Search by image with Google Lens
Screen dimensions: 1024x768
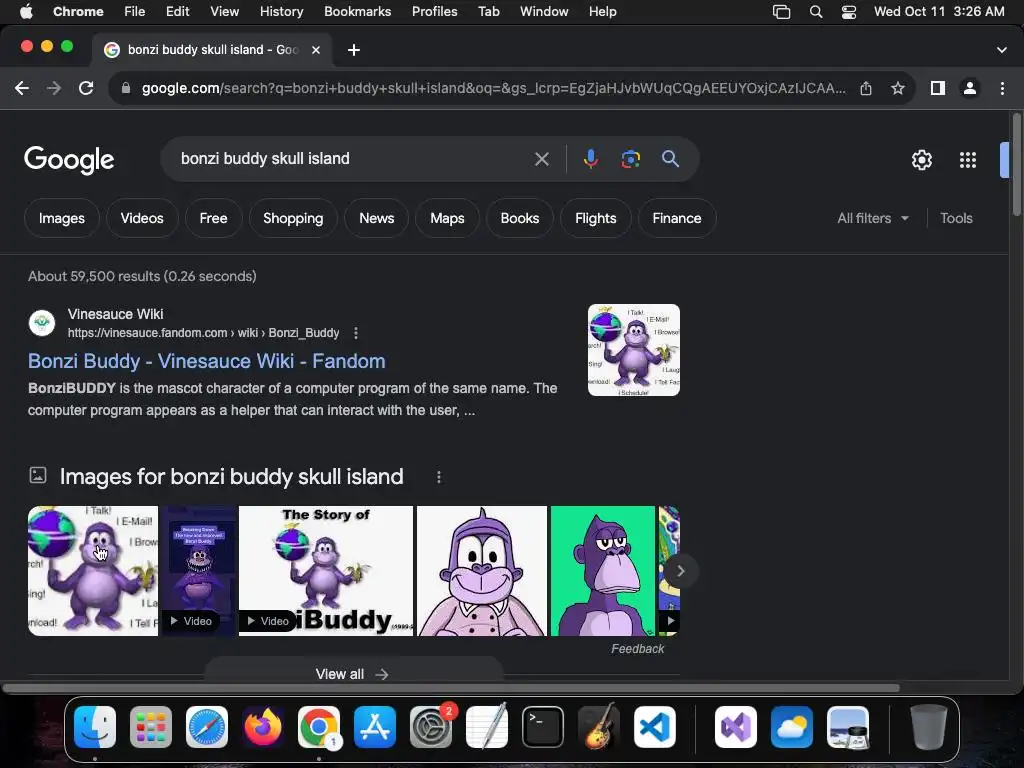[630, 159]
